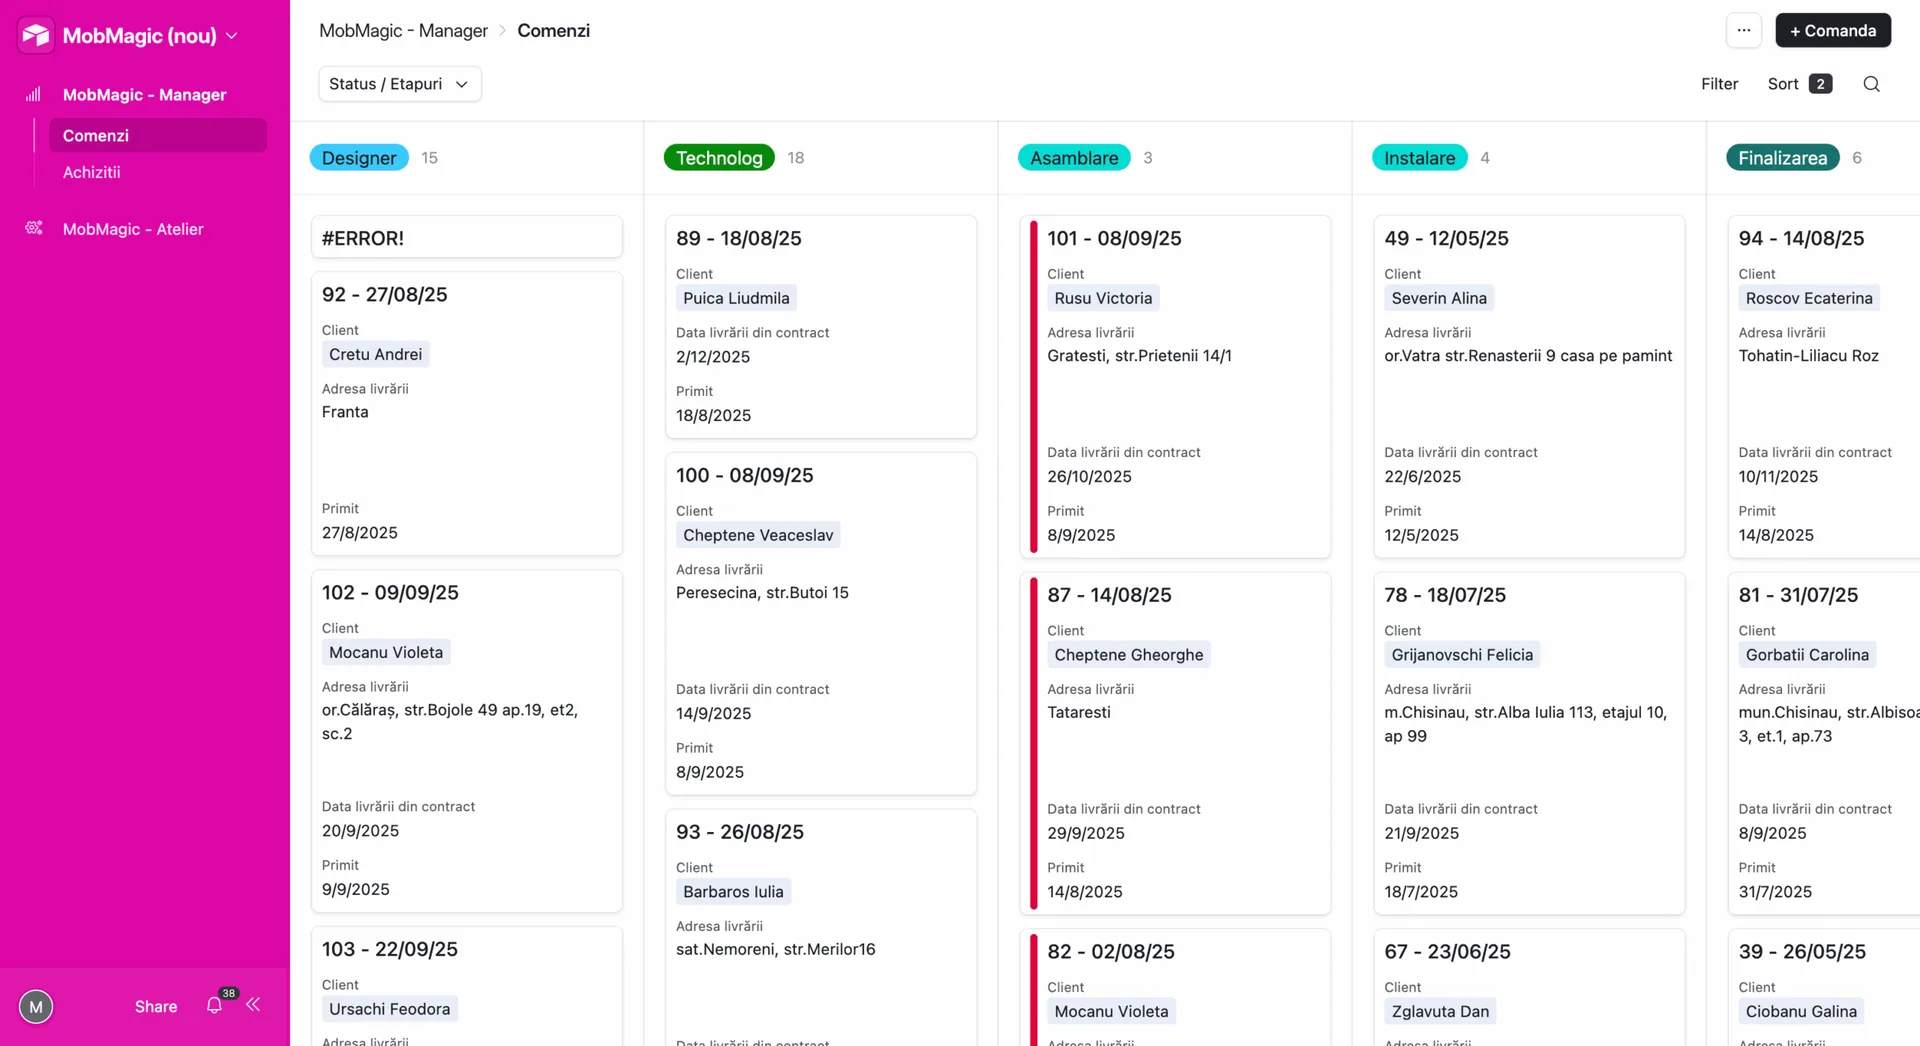Collapse the sidebar with double chevron

click(x=253, y=1004)
